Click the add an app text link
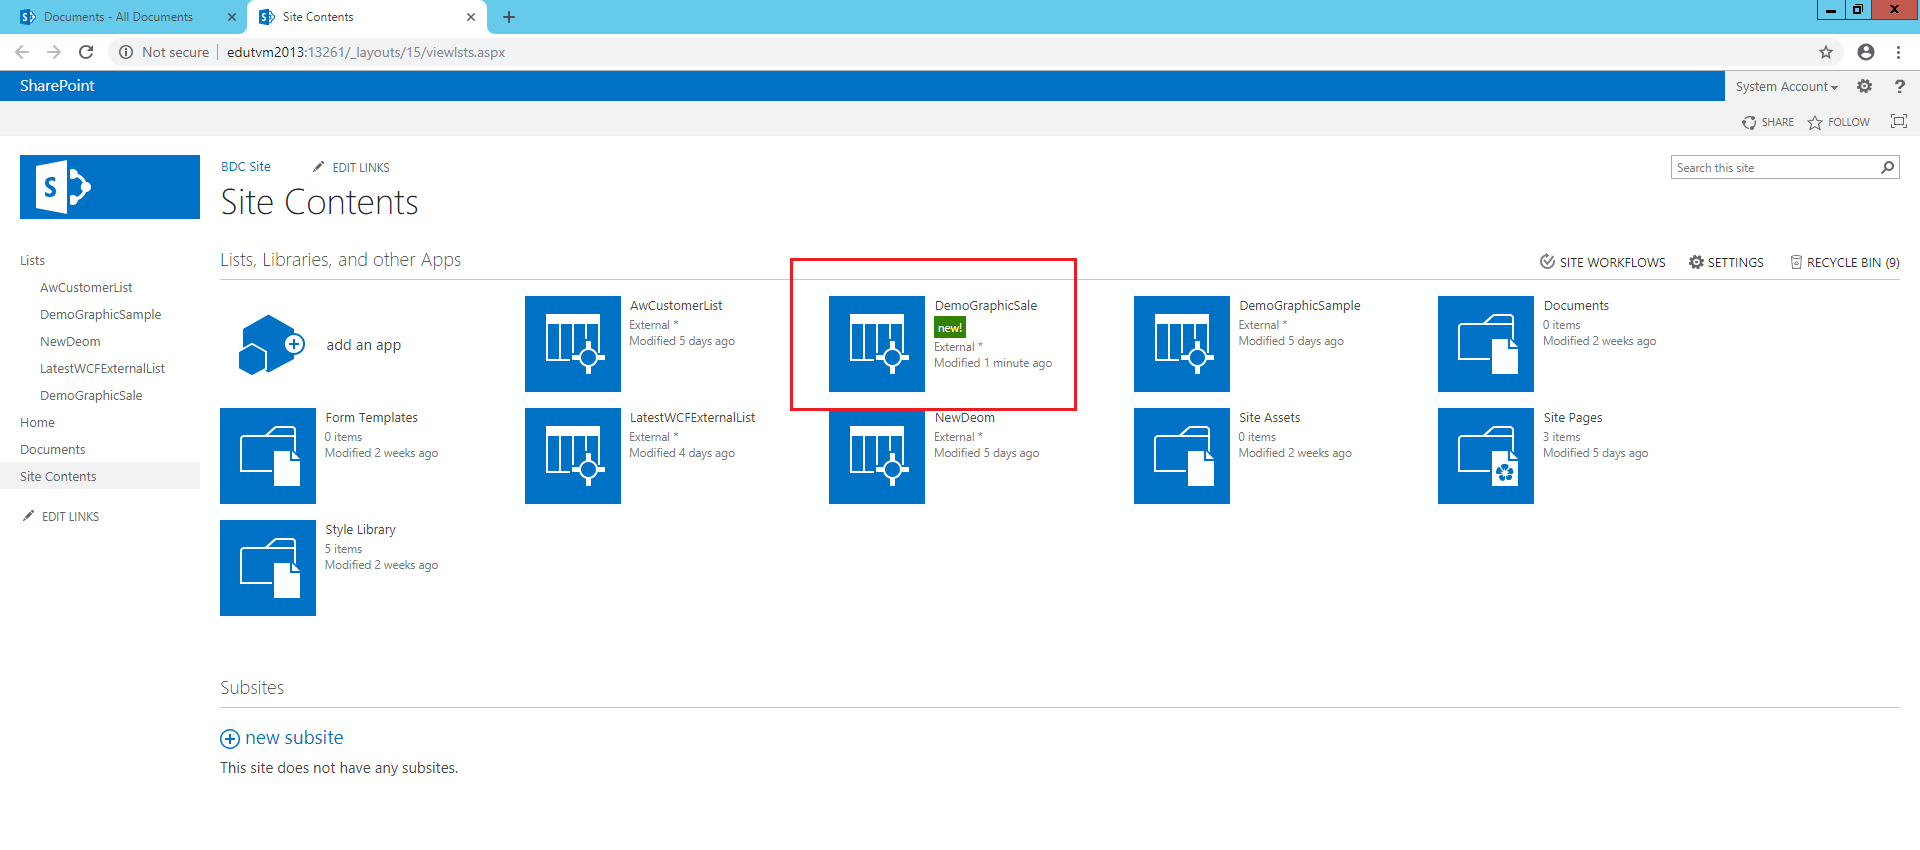This screenshot has width=1920, height=850. click(363, 345)
